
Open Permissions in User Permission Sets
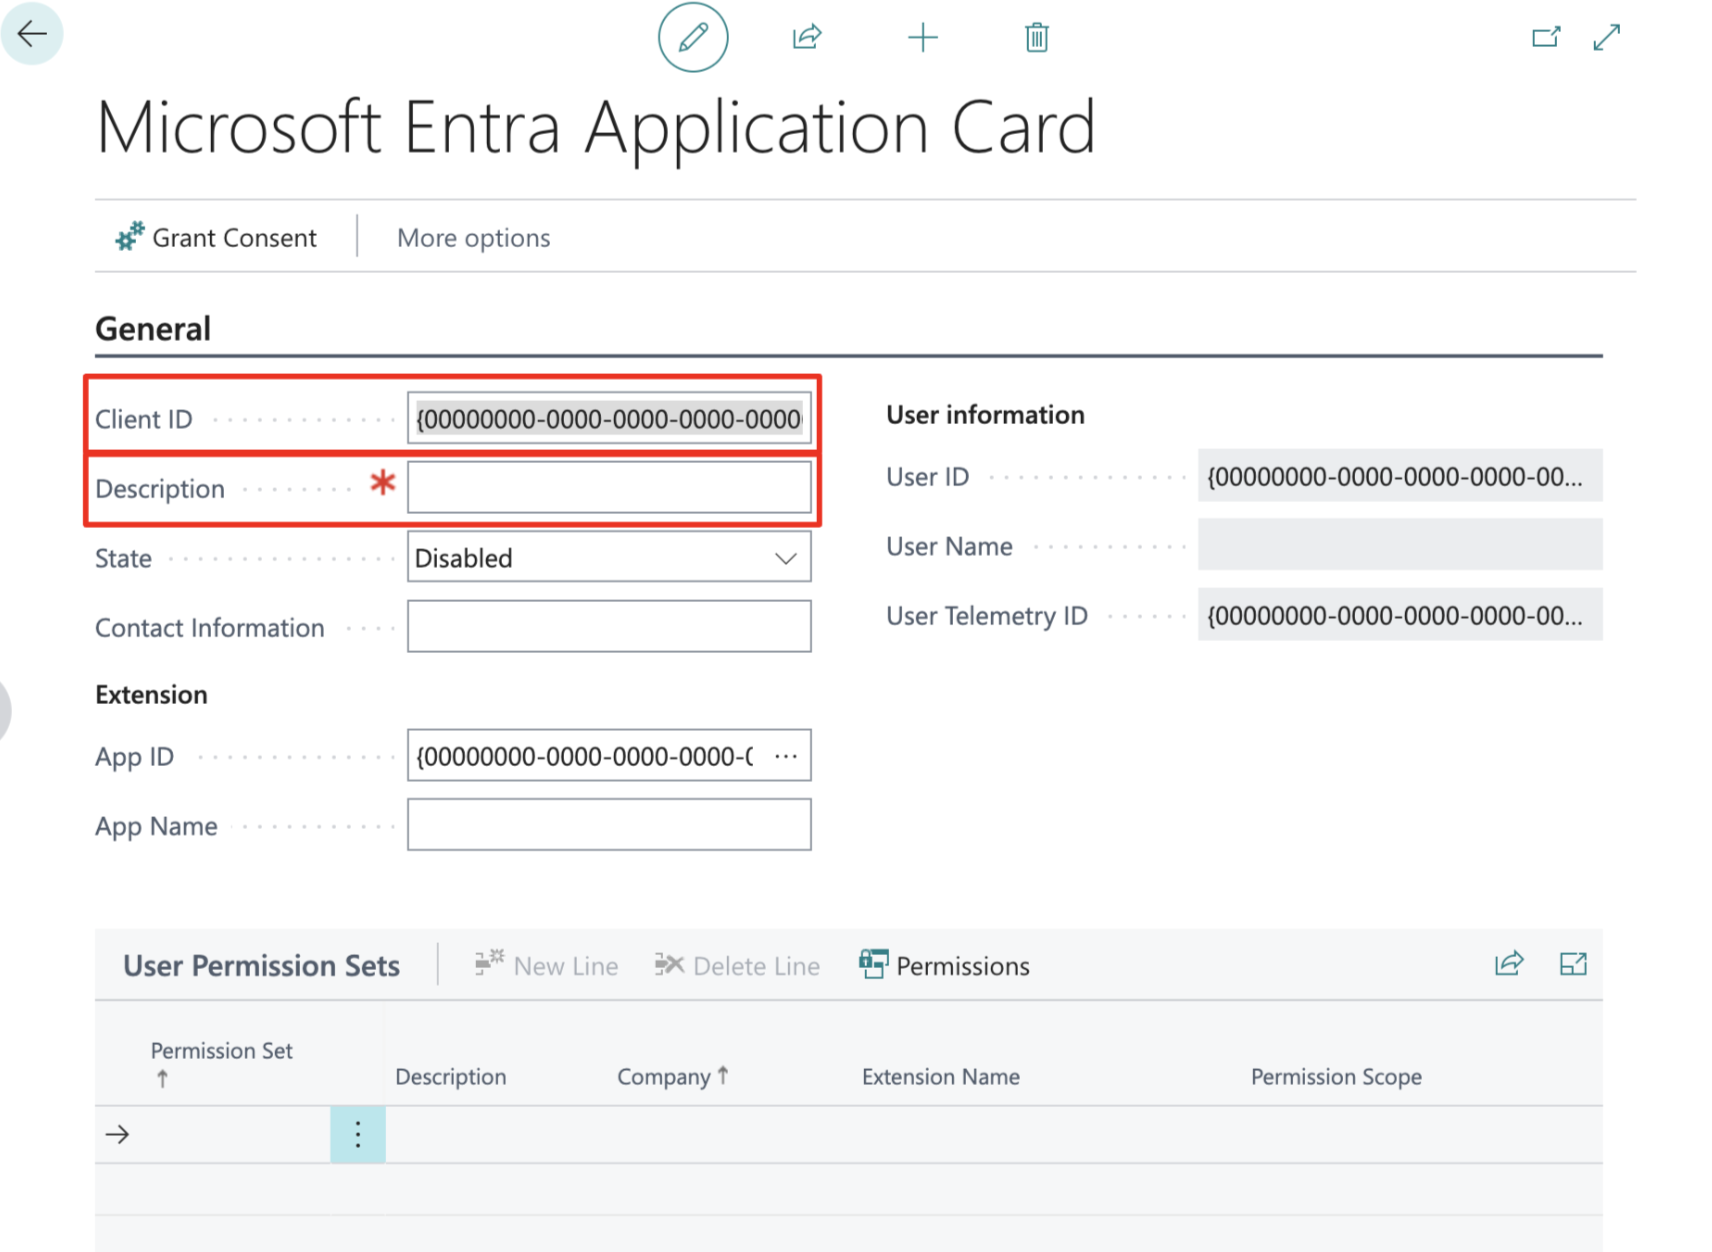[x=944, y=965]
